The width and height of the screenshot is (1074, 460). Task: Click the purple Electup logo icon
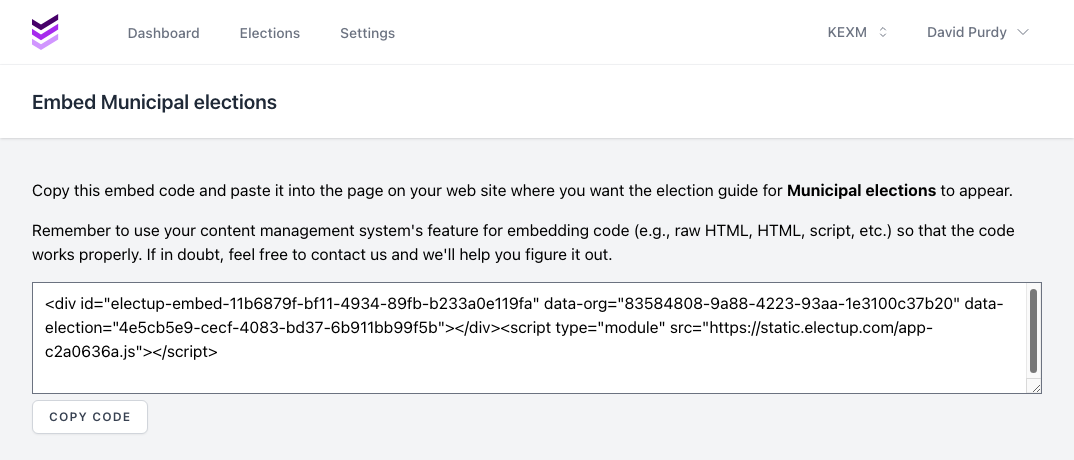click(x=45, y=32)
